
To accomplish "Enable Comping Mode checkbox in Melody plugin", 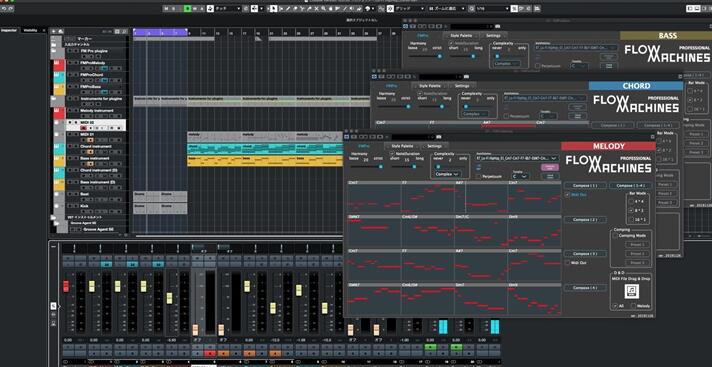I will [615, 235].
